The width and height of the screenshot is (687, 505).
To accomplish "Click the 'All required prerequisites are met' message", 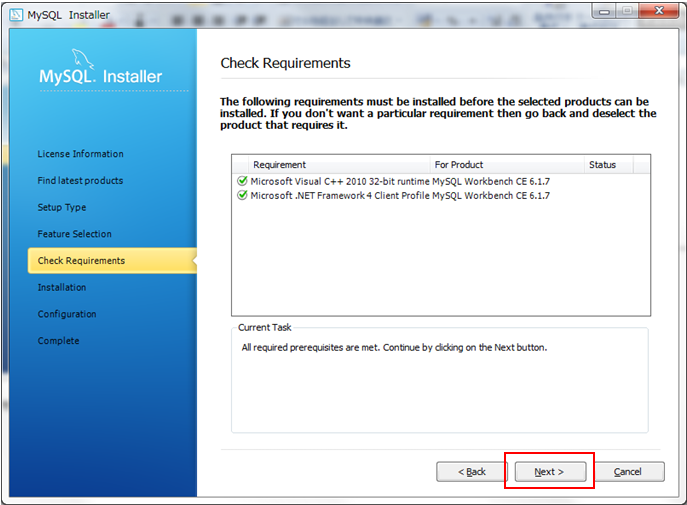I will pos(394,347).
